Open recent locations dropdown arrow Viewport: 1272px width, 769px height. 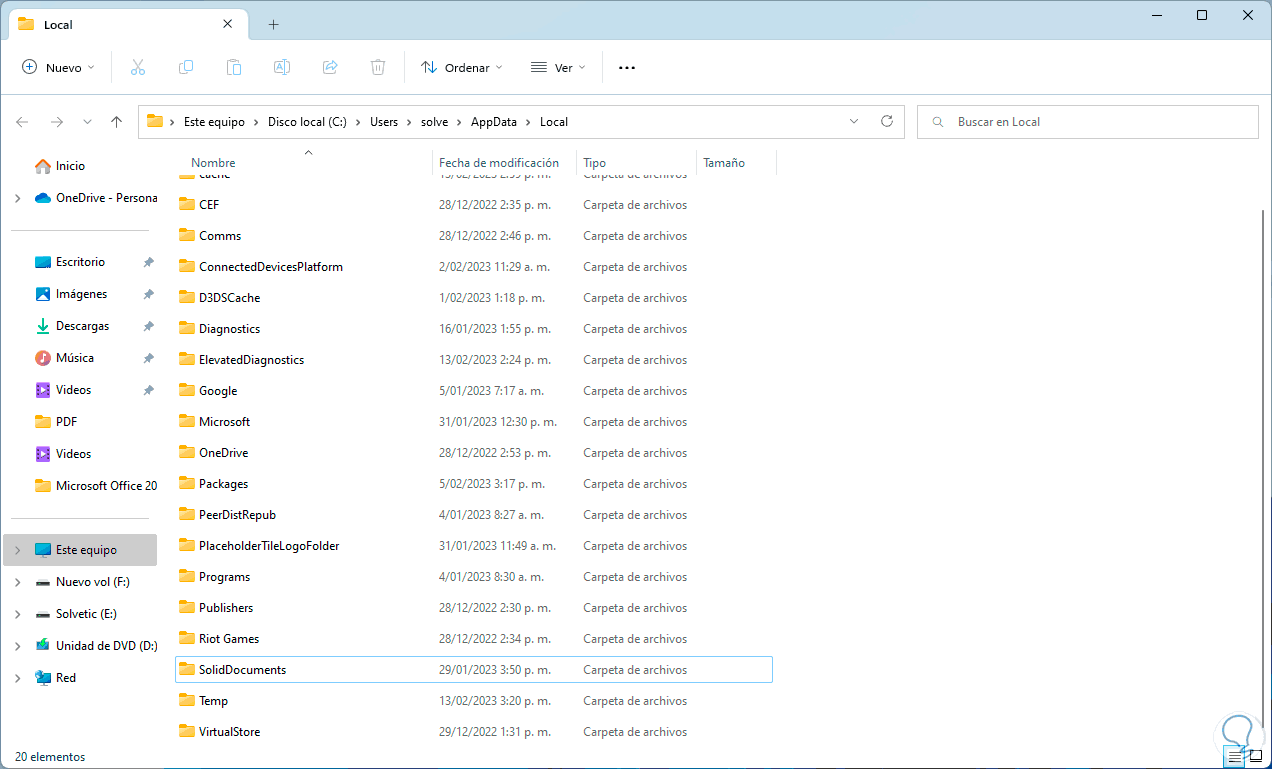point(87,121)
